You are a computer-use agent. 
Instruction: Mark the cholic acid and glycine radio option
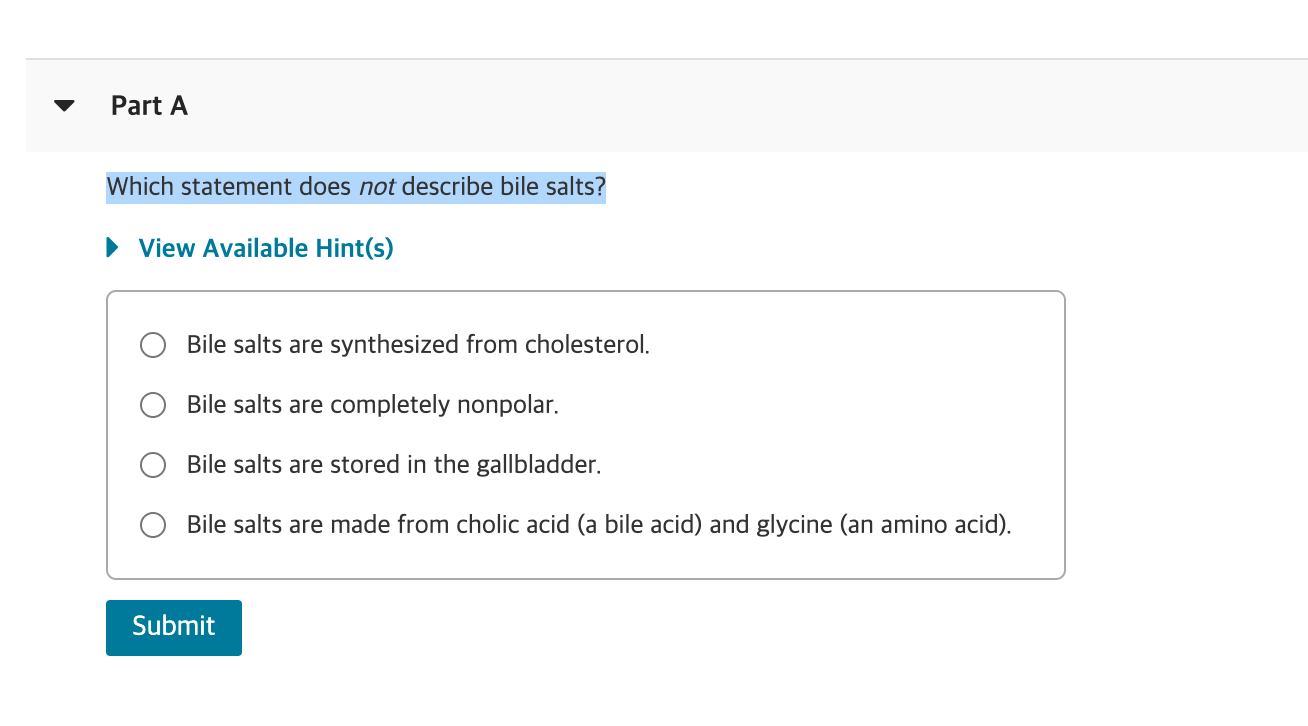point(153,525)
